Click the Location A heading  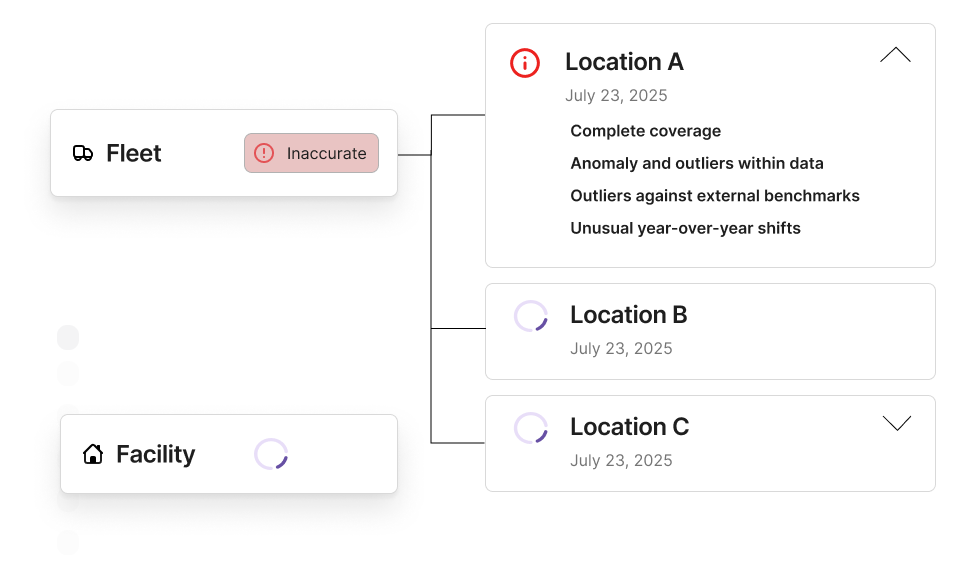click(624, 62)
